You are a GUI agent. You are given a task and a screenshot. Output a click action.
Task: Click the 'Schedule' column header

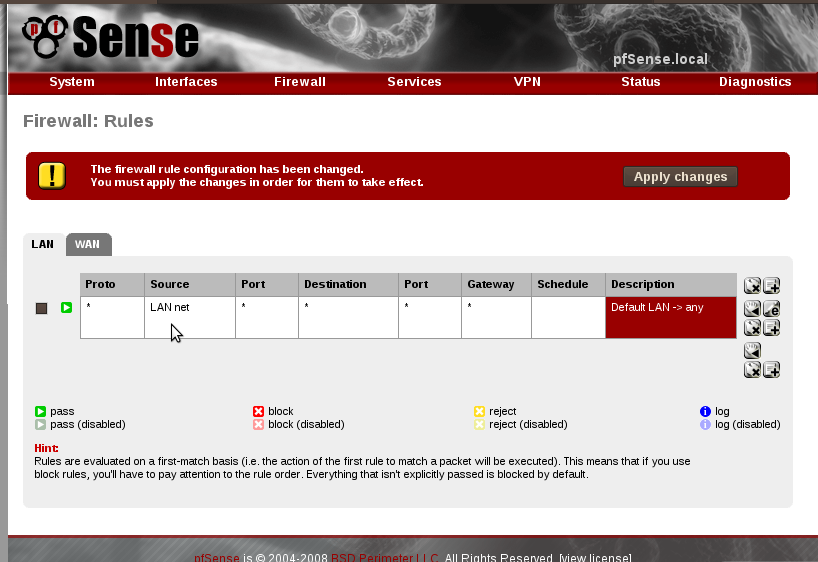(568, 284)
